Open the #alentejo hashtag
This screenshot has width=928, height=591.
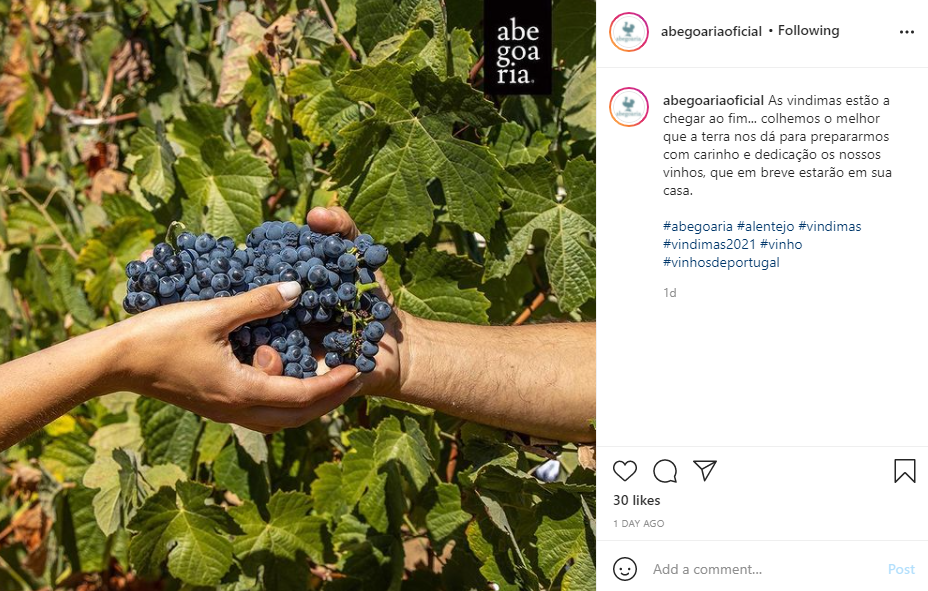765,226
